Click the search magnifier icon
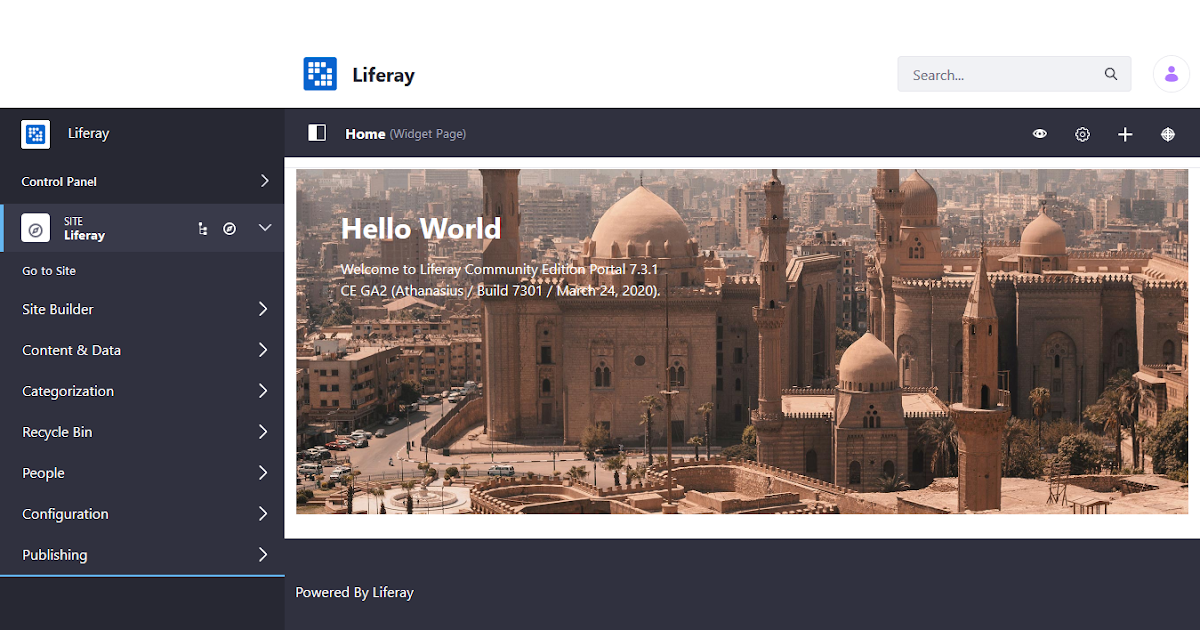The image size is (1200, 630). click(x=1110, y=73)
